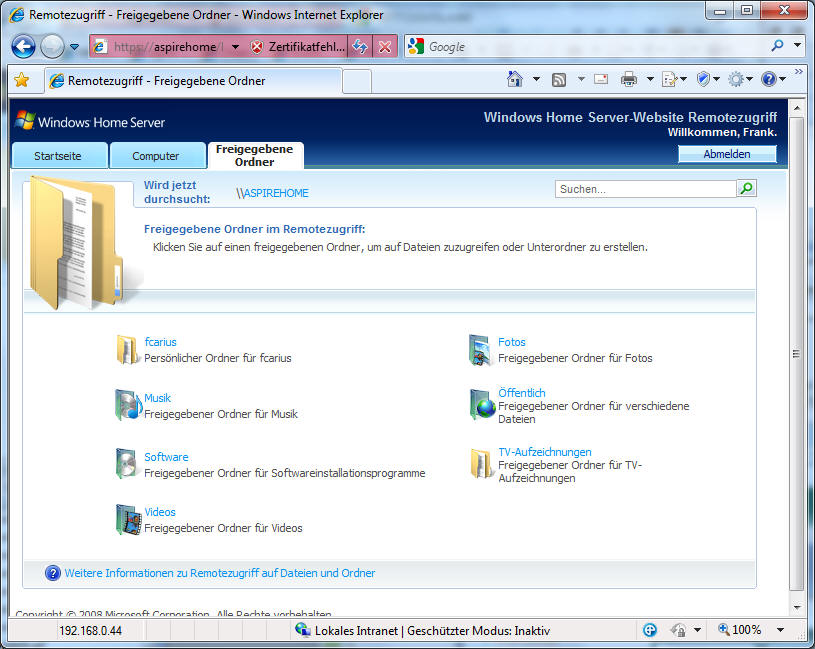The height and width of the screenshot is (649, 815).
Task: Open the Fotos shared folder link
Action: [512, 342]
